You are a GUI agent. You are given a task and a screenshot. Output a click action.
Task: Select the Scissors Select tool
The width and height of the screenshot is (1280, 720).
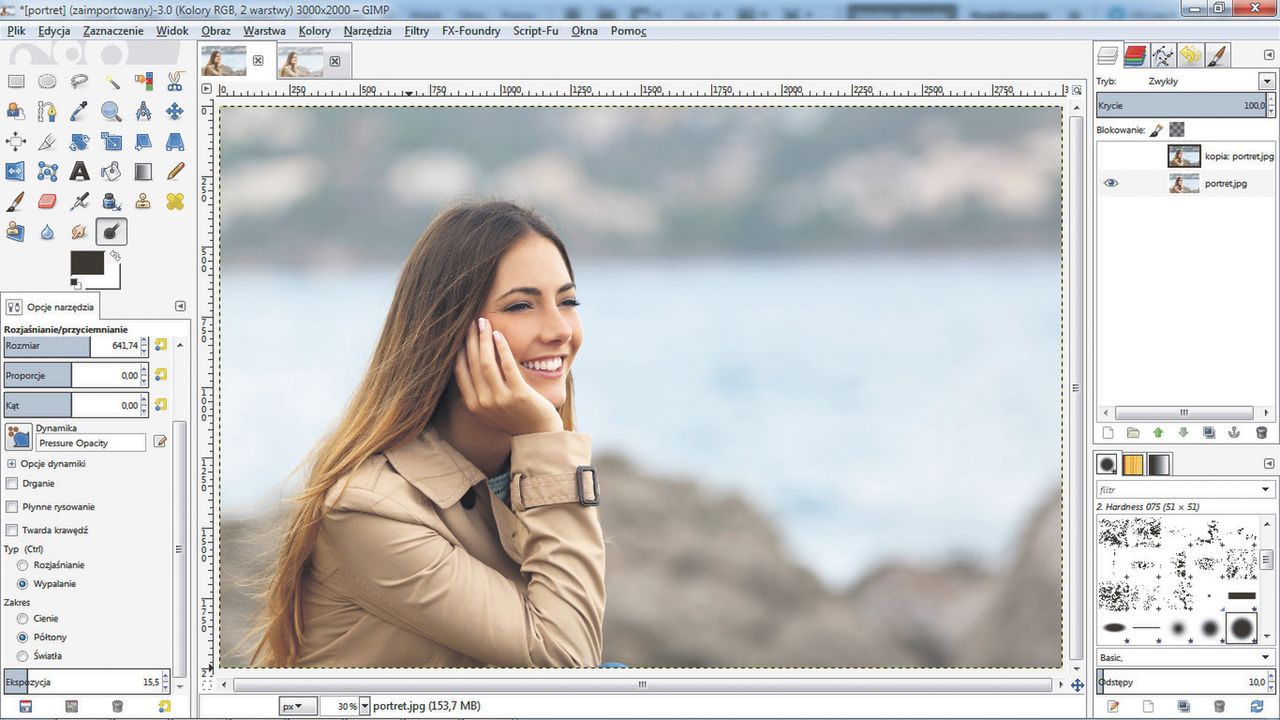click(175, 81)
